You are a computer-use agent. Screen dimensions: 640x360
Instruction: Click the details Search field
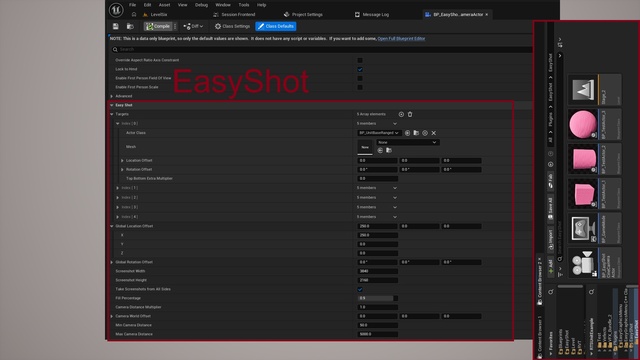click(x=322, y=49)
